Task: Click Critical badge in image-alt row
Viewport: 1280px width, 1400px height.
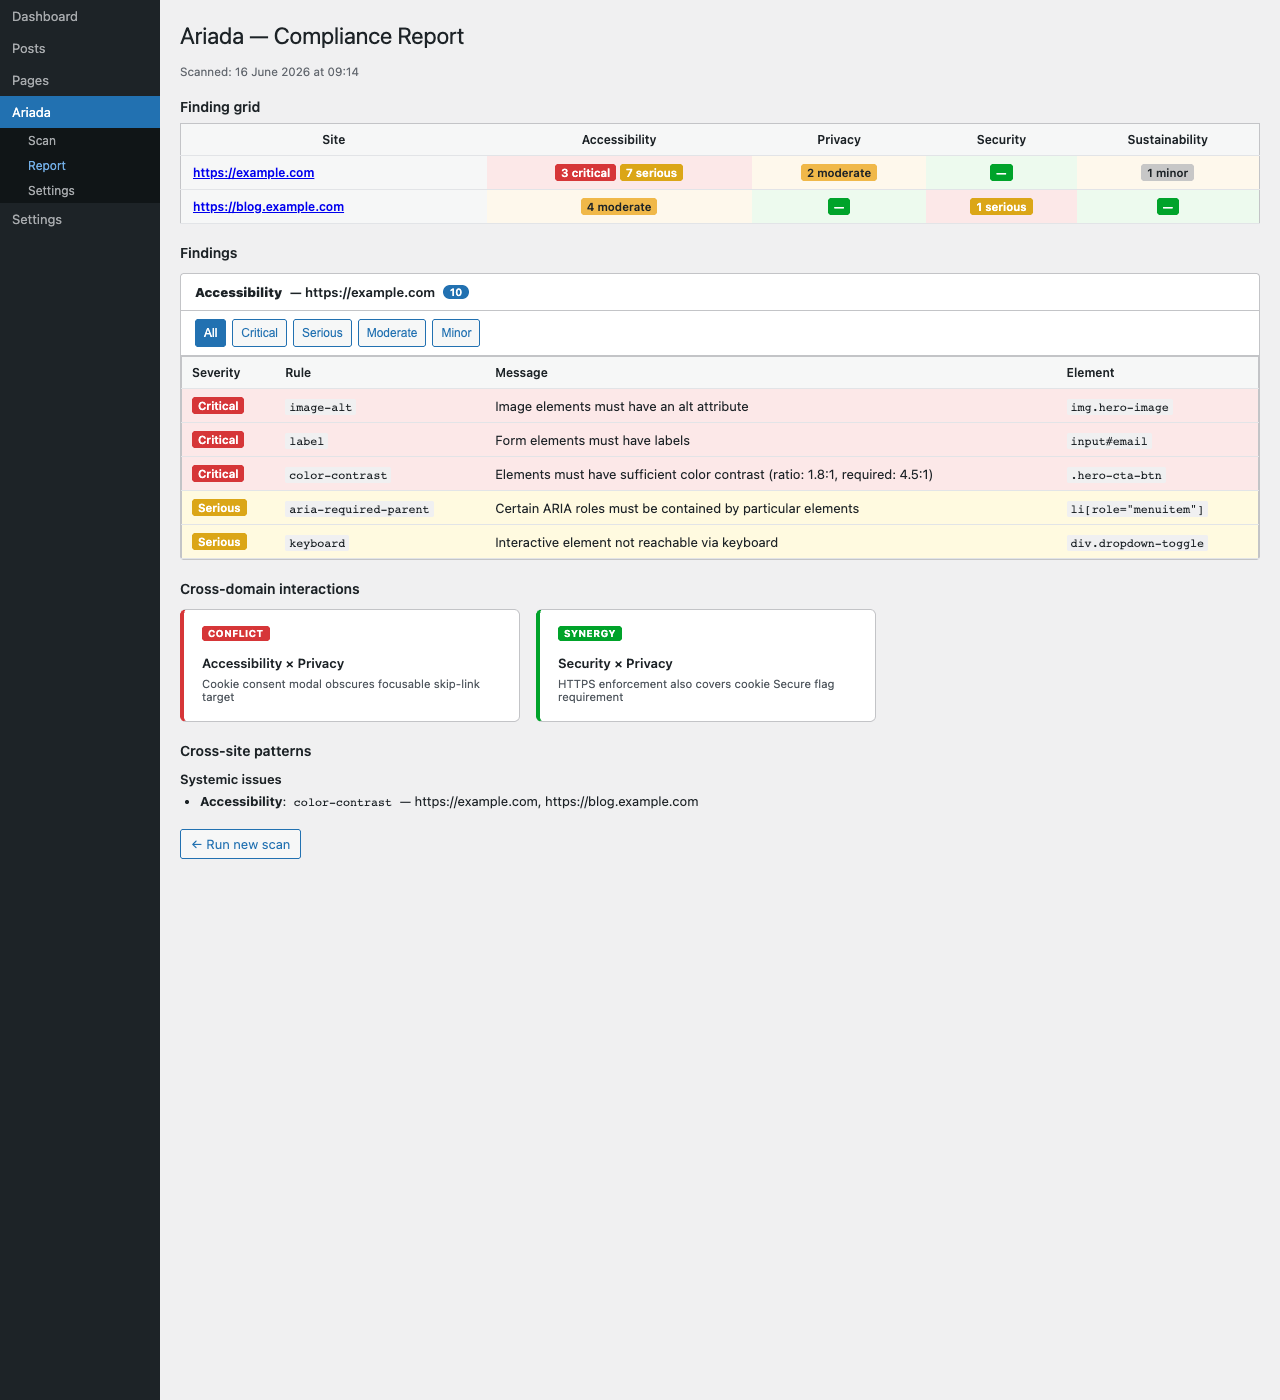Action: [218, 406]
